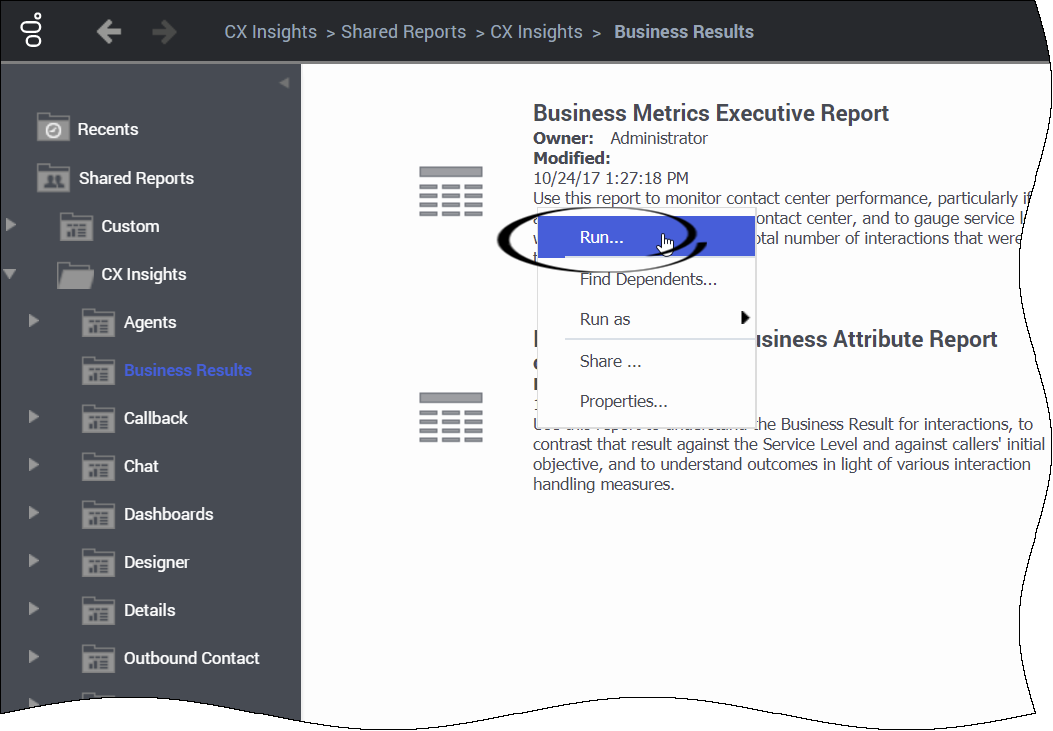Select the Agents report folder icon
1053x731 pixels.
click(x=98, y=322)
